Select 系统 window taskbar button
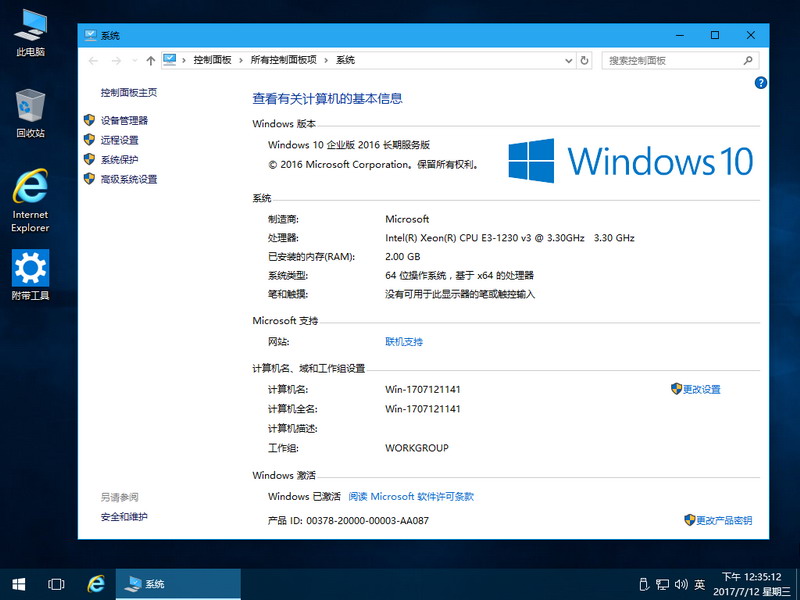Screen dimensions: 800x600 (178, 584)
